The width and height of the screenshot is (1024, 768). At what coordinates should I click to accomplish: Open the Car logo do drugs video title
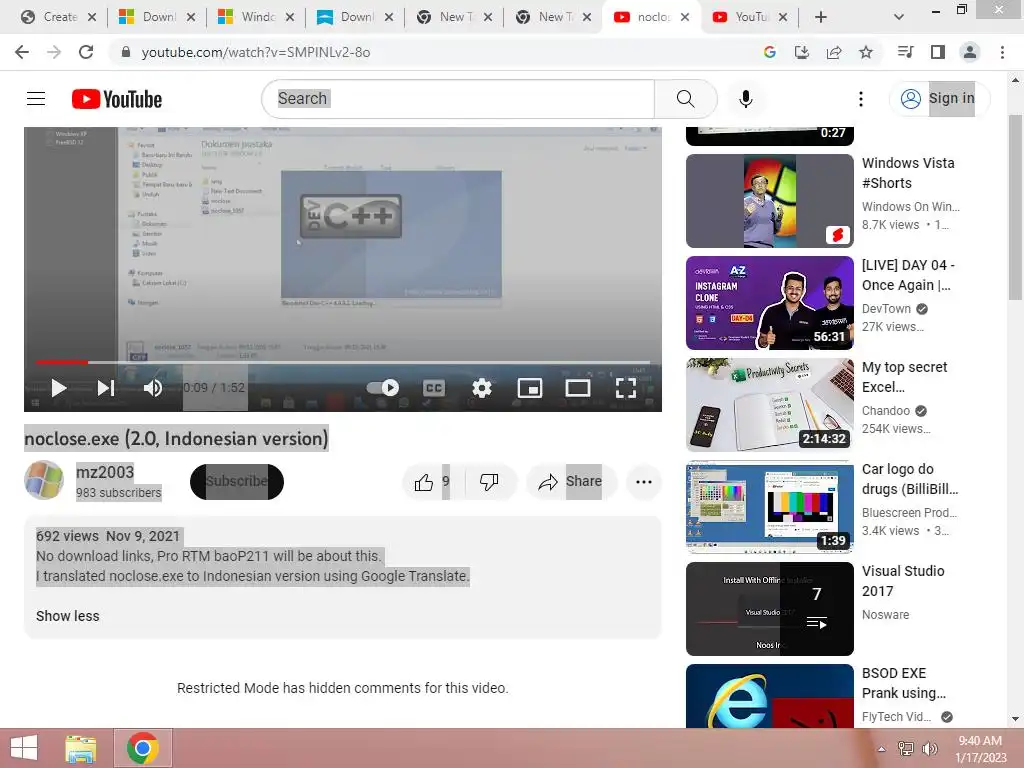click(910, 479)
